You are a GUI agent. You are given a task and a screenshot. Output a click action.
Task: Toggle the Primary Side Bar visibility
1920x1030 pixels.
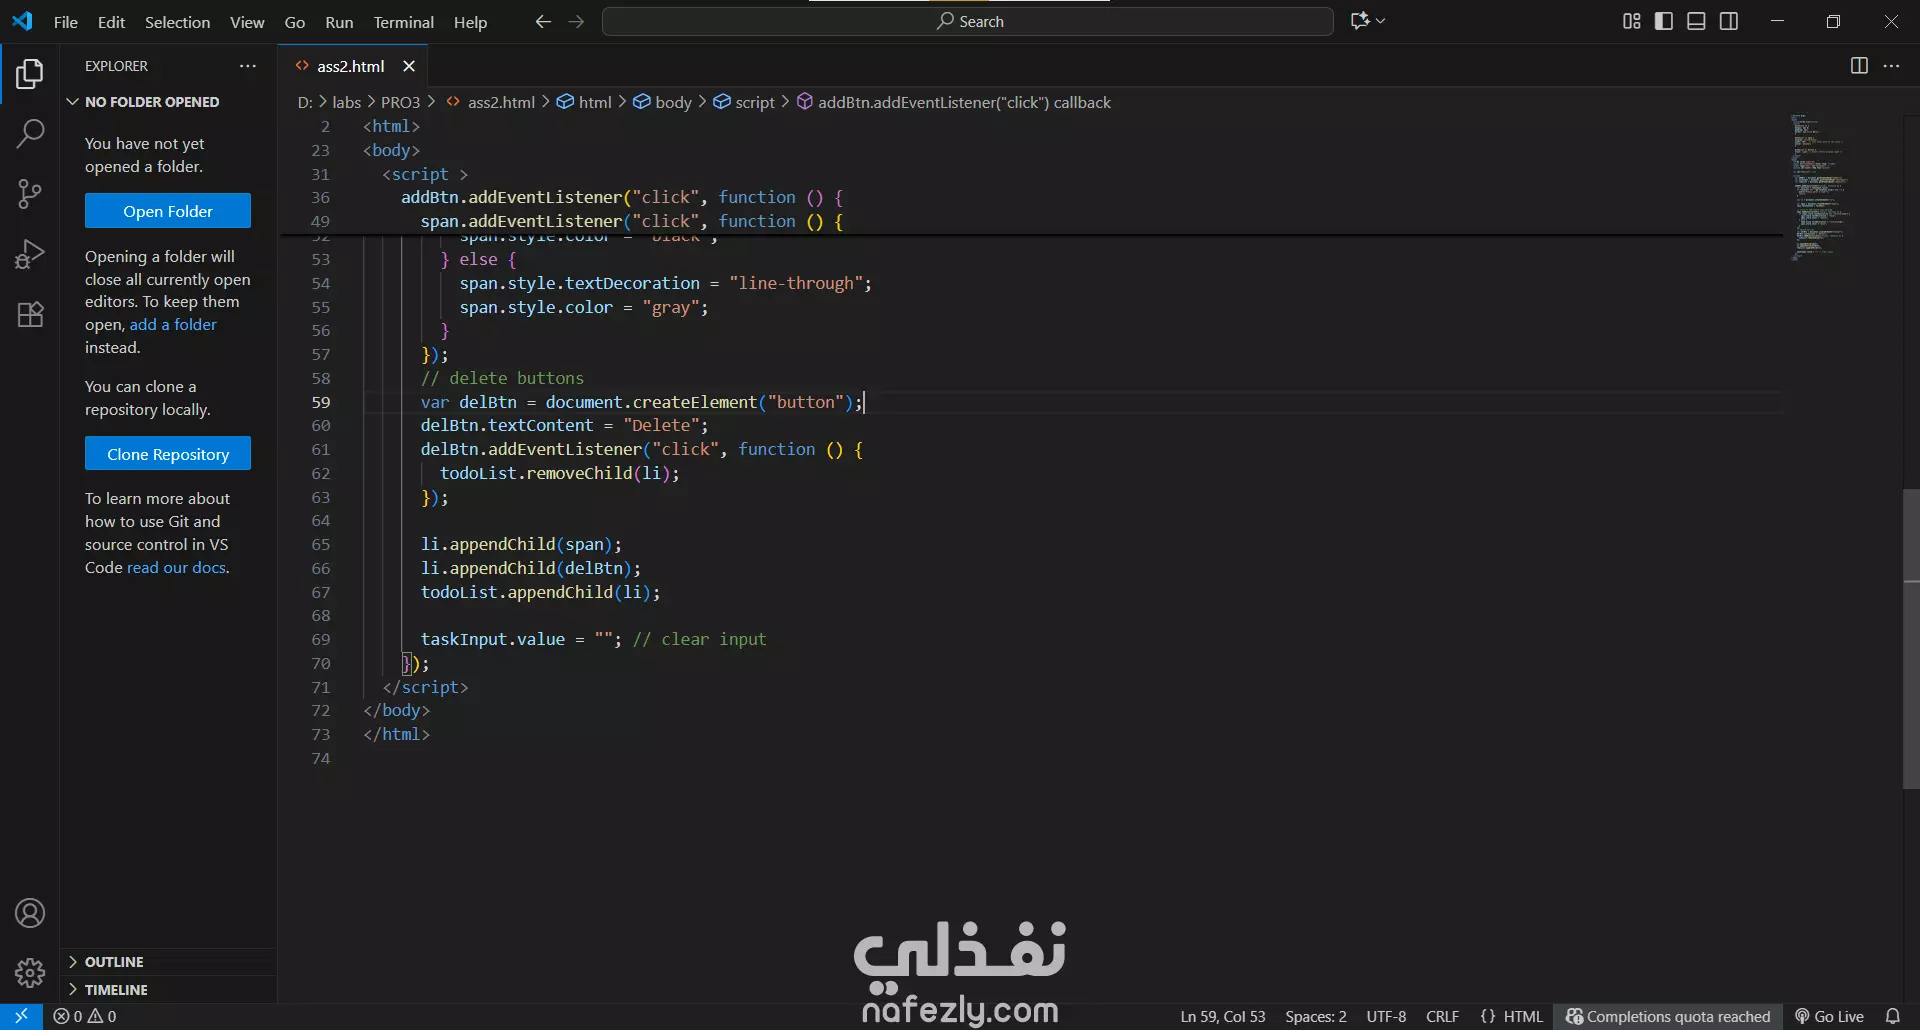pyautogui.click(x=1664, y=21)
